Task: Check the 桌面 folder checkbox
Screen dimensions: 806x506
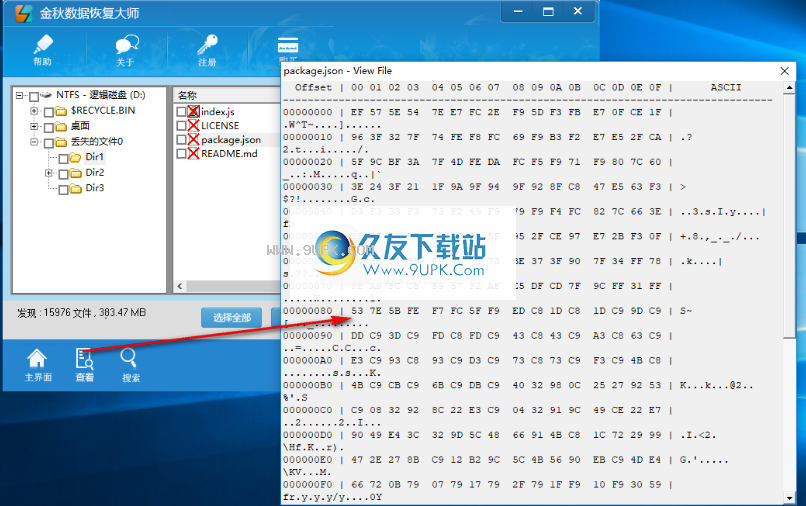Action: 49,127
